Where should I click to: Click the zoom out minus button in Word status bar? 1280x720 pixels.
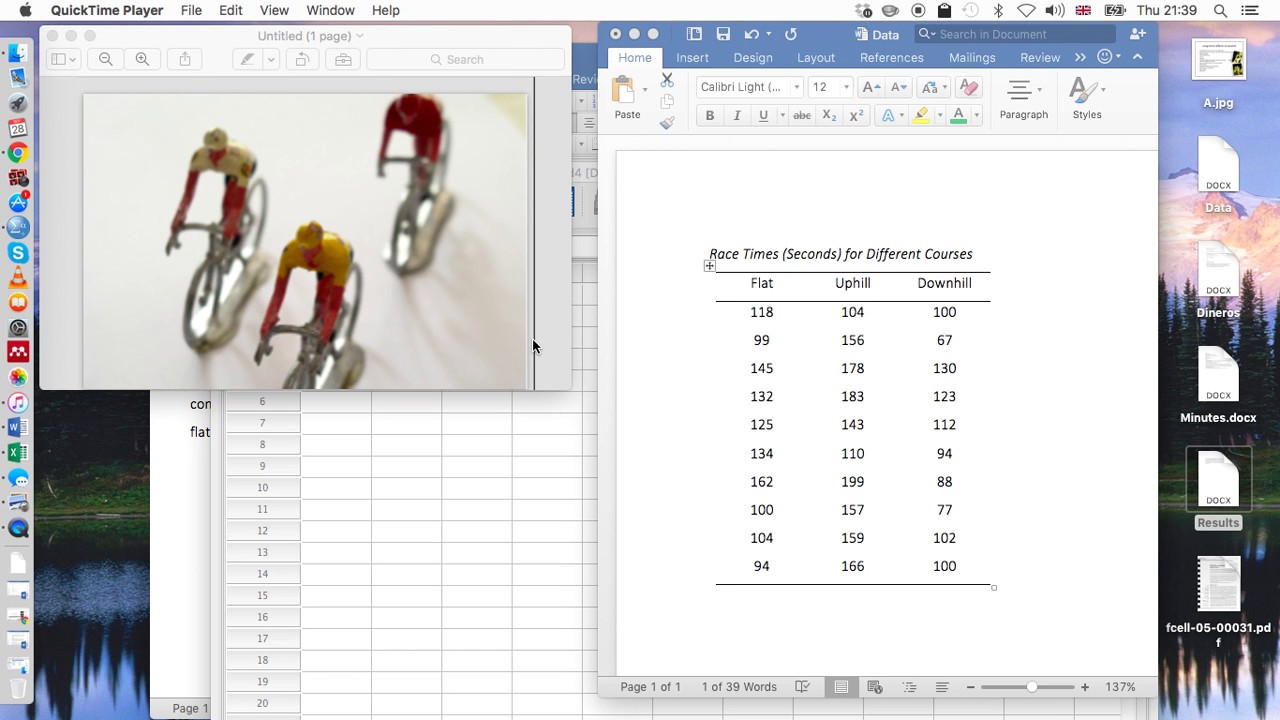[970, 687]
